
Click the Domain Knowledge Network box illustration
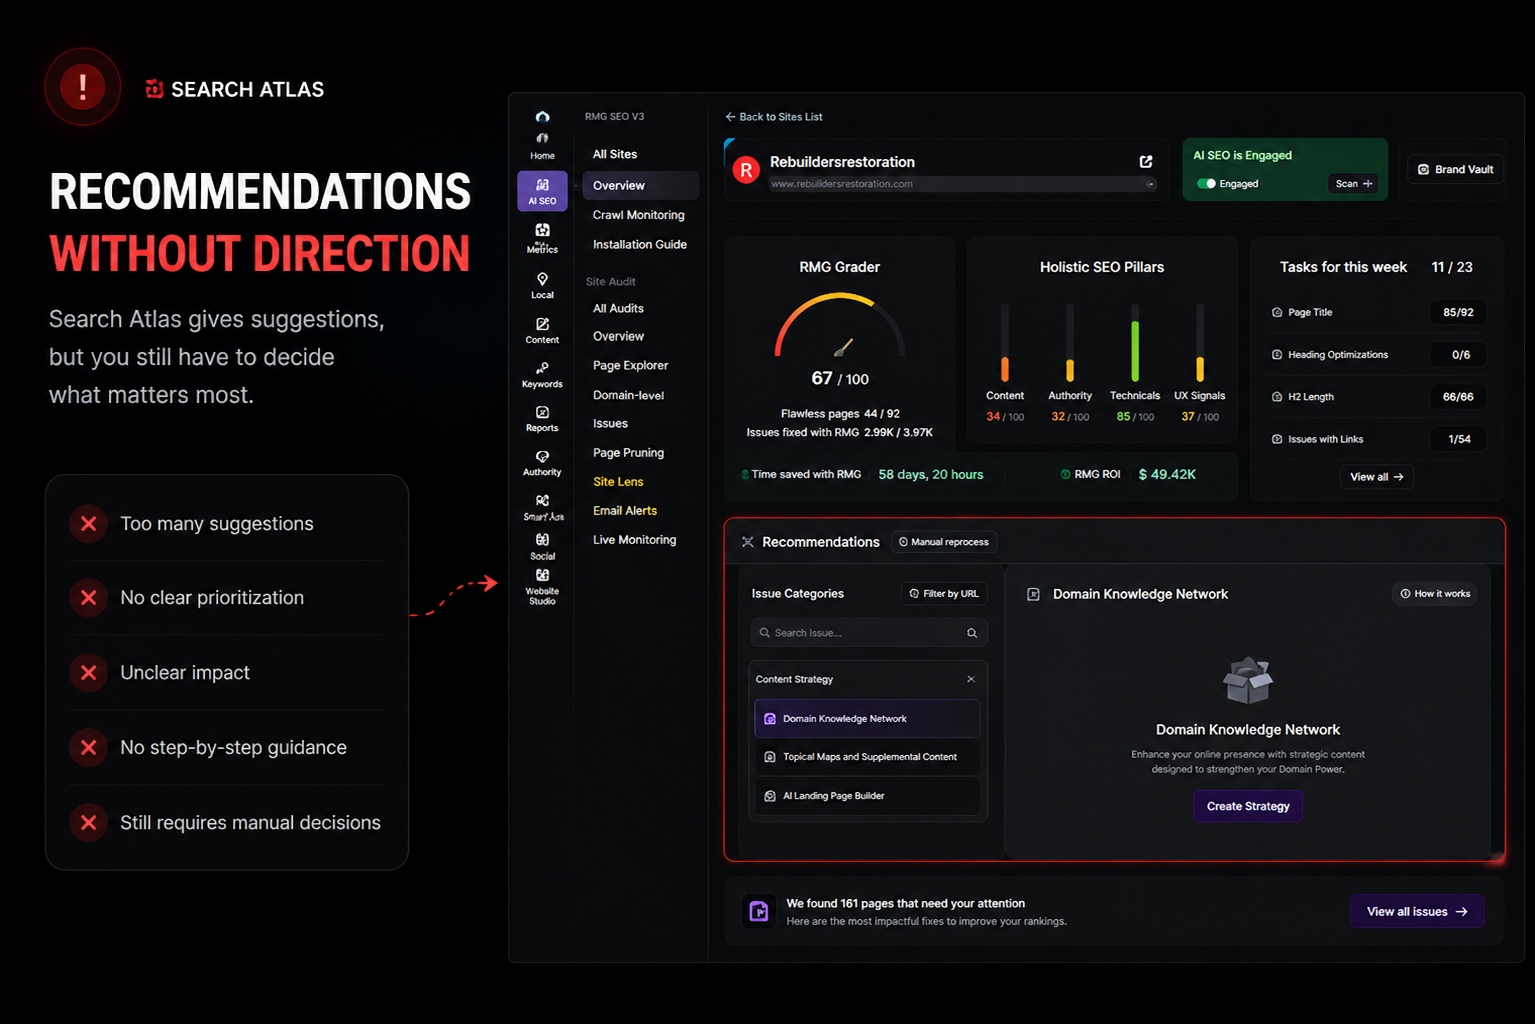pos(1248,681)
